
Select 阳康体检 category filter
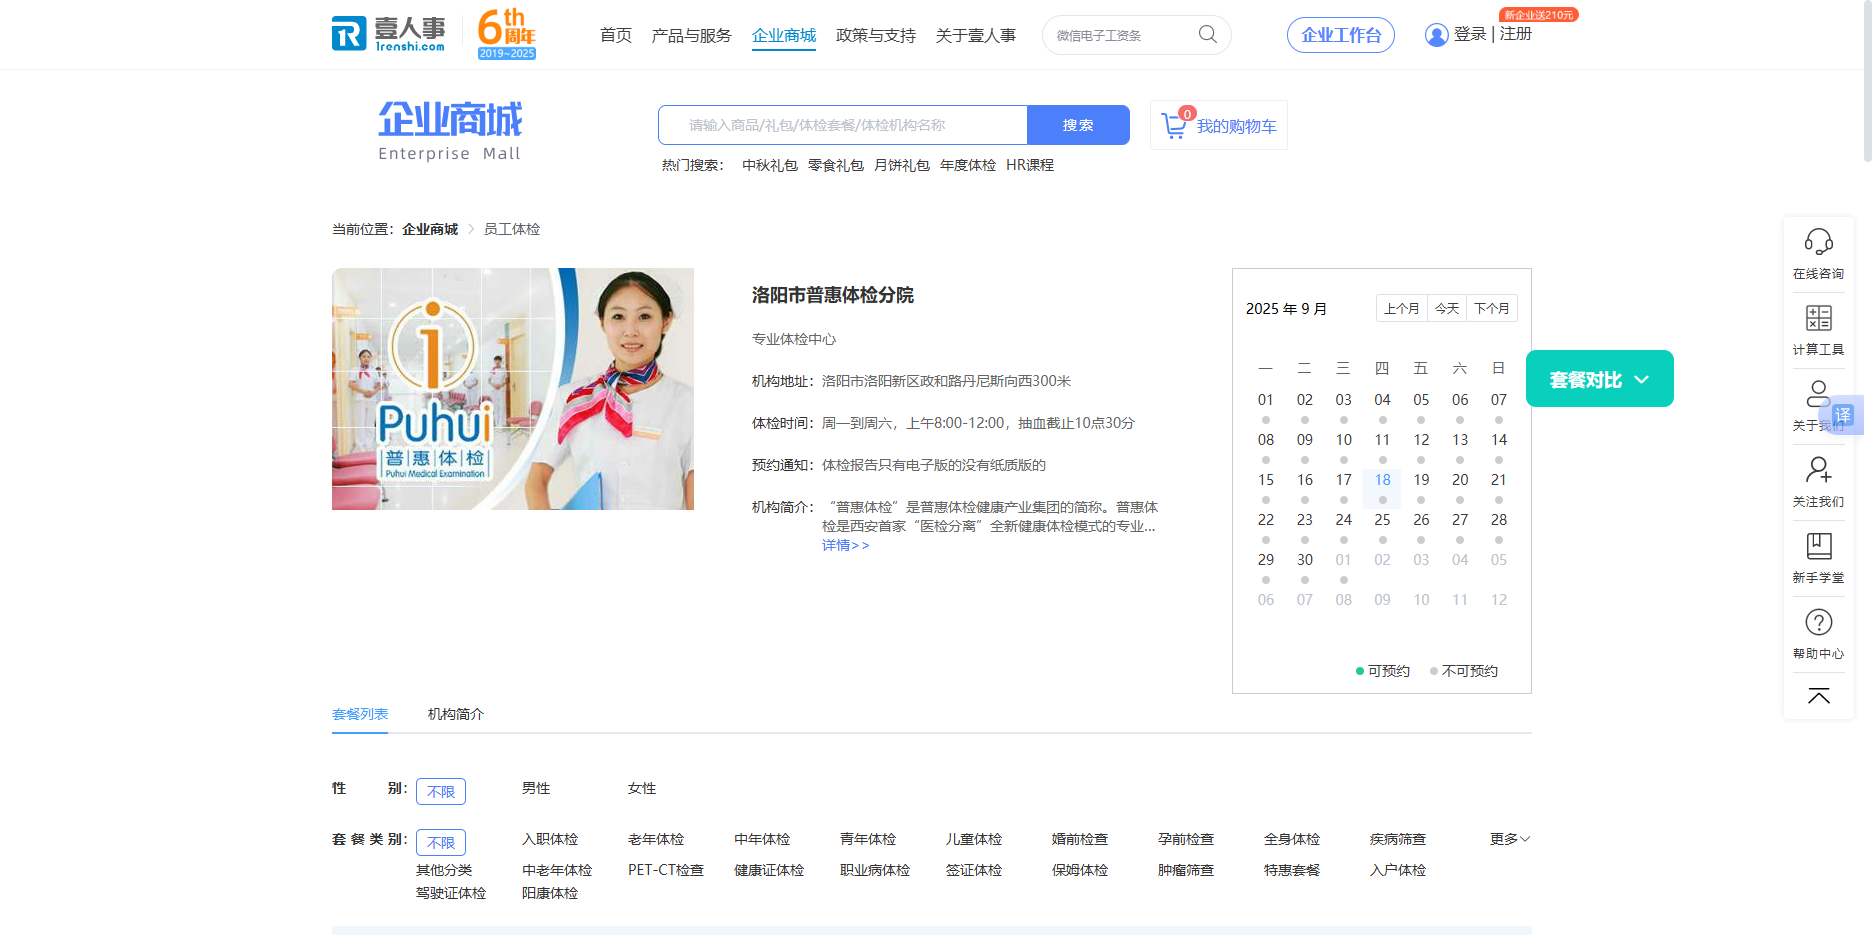pos(550,893)
